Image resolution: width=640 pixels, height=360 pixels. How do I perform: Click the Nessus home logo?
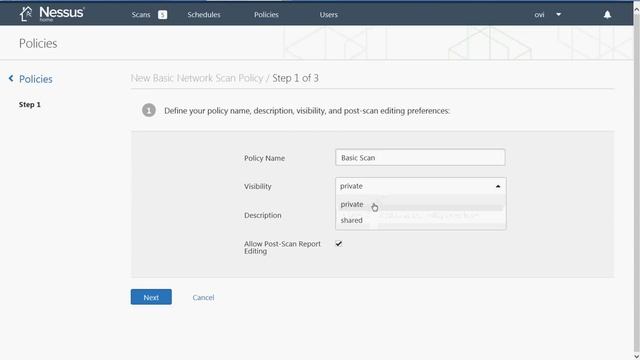[52, 13]
